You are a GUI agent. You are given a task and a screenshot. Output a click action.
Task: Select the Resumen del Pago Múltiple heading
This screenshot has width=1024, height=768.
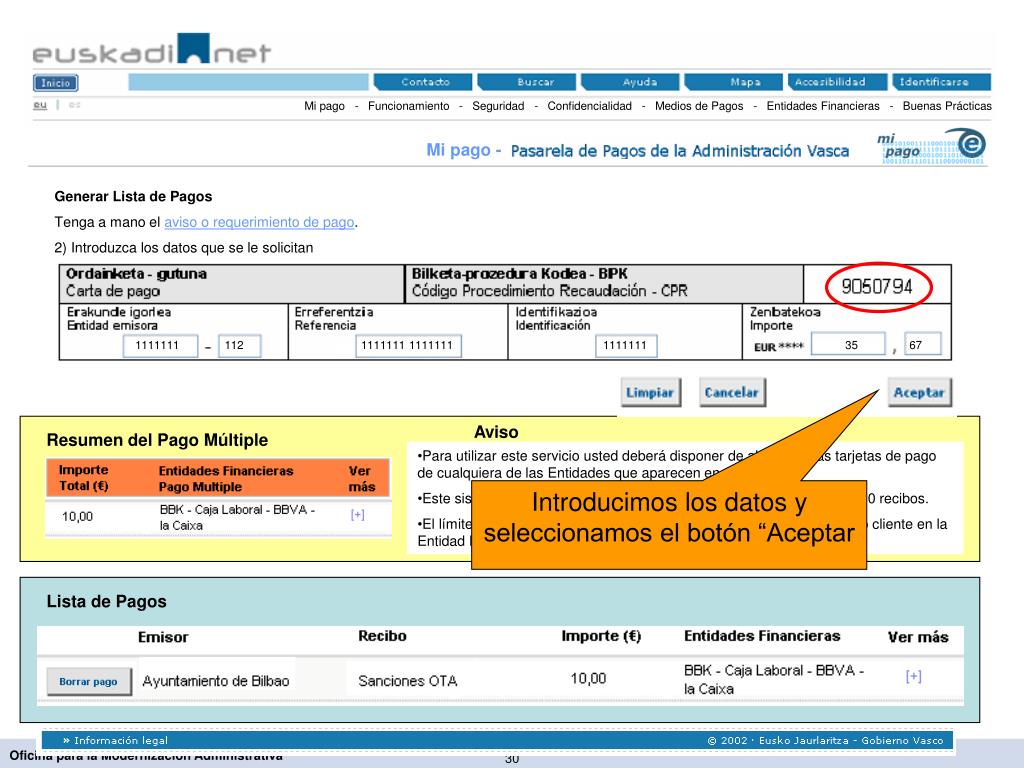(157, 440)
